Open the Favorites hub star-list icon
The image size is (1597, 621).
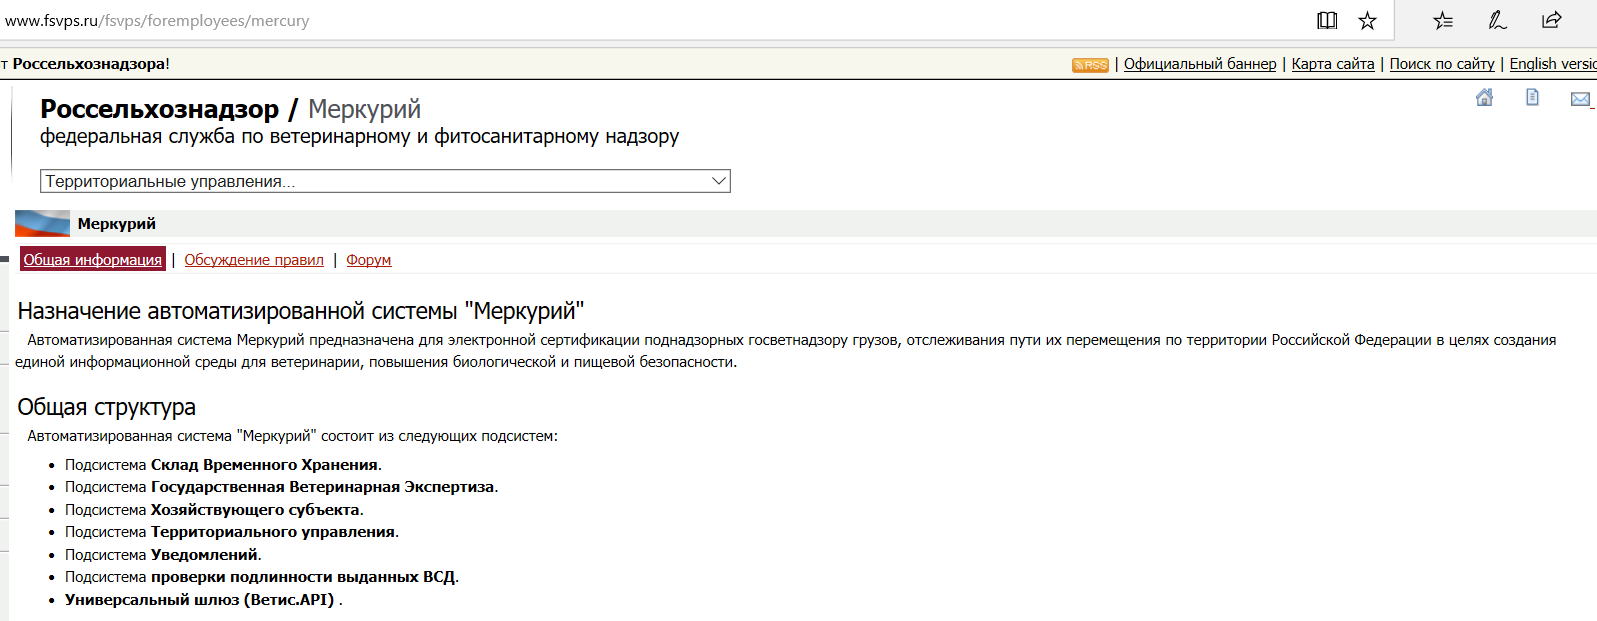pyautogui.click(x=1443, y=20)
